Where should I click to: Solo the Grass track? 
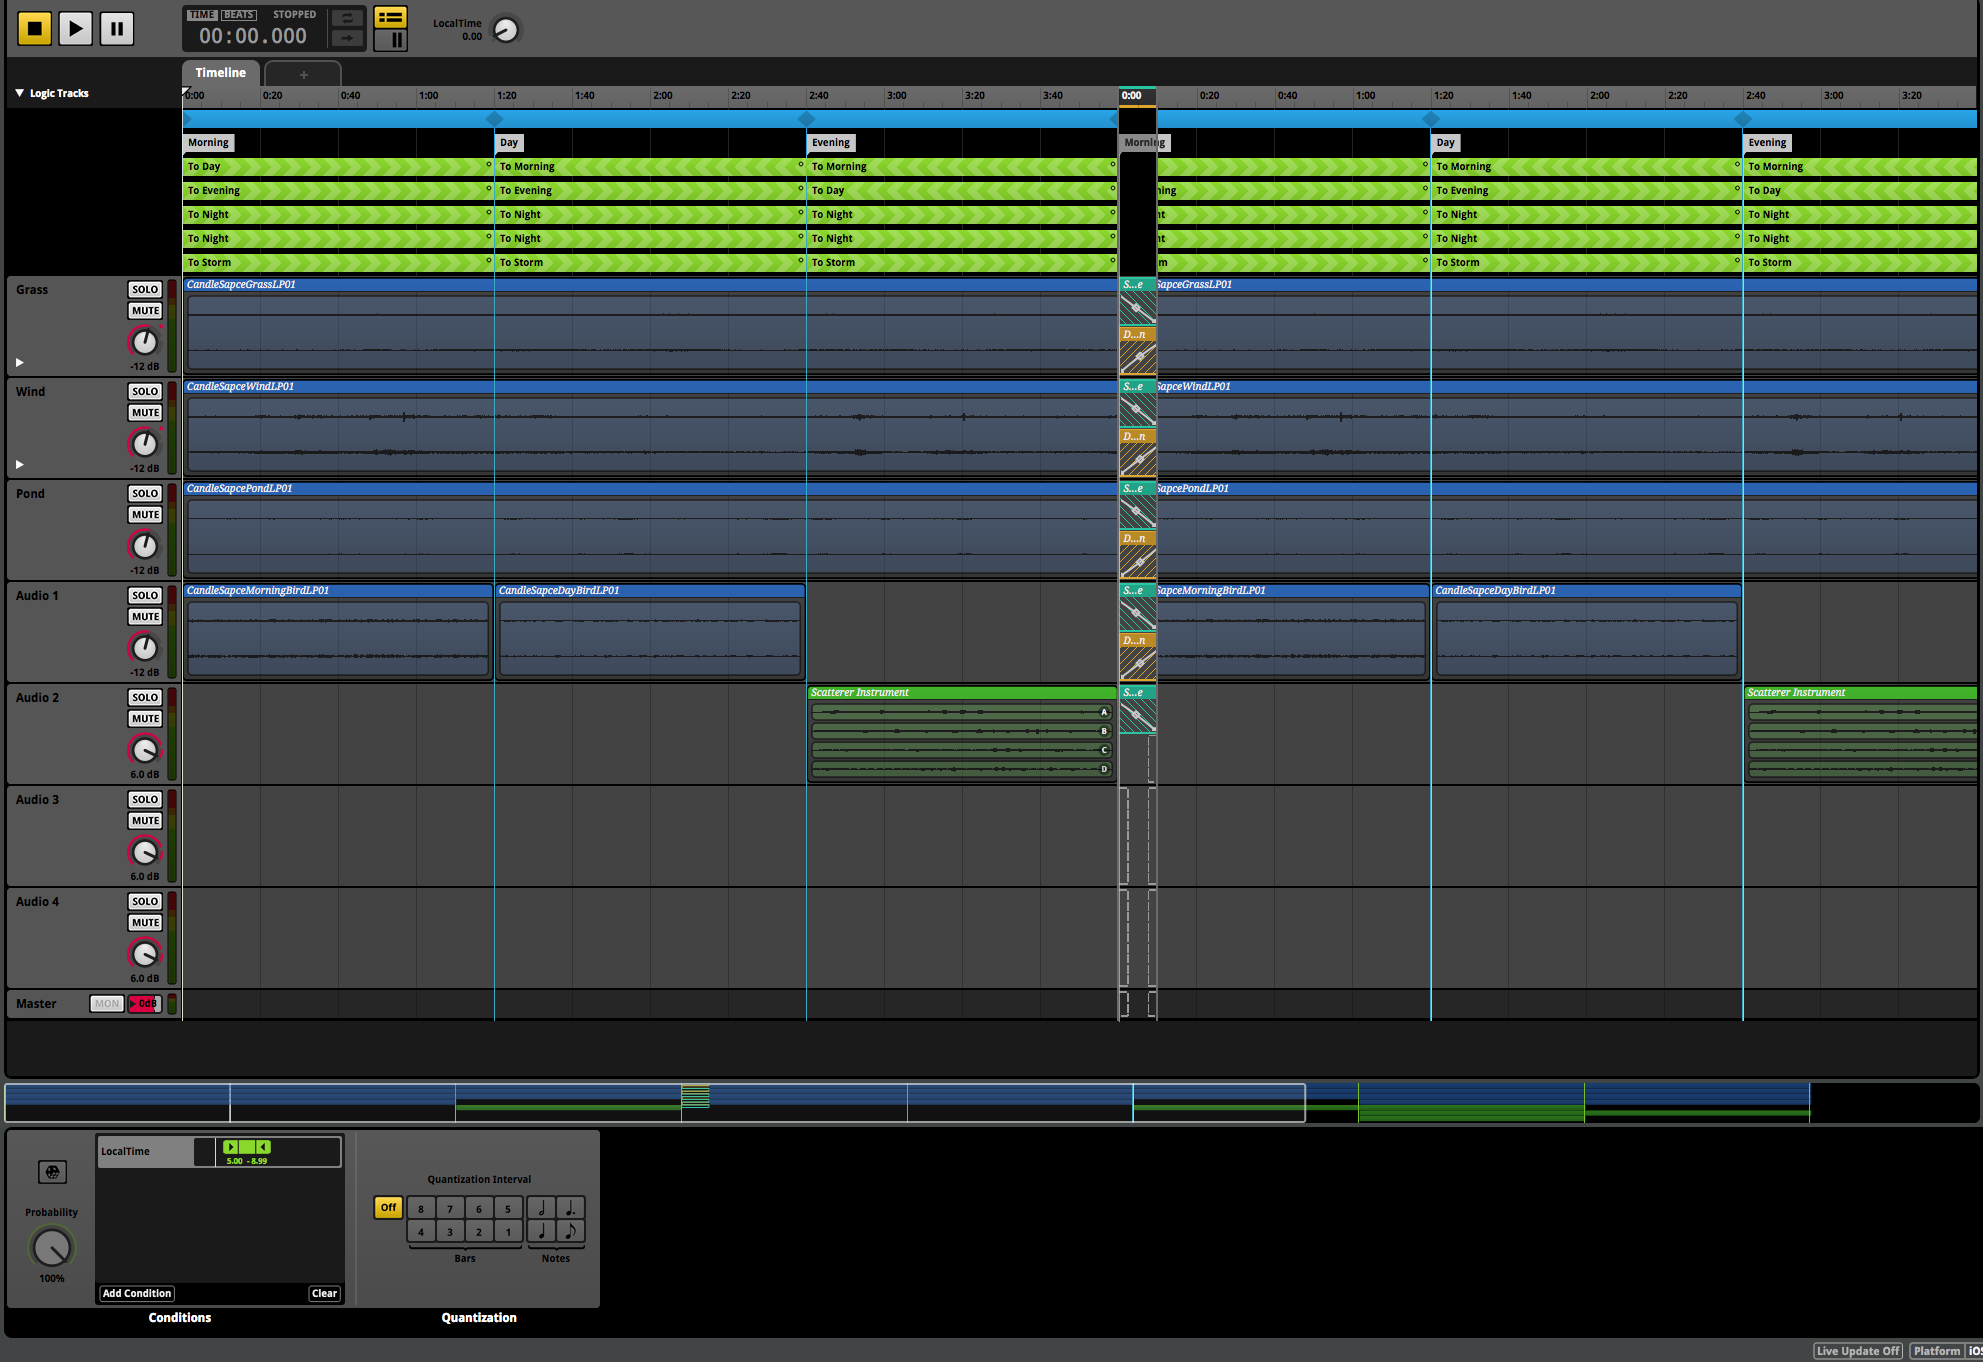145,289
